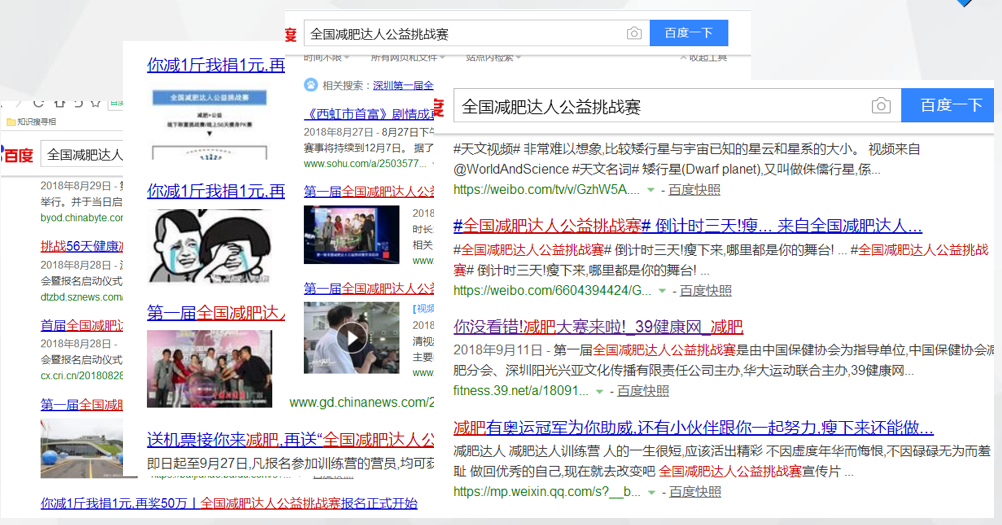1002x525 pixels.
Task: Click 百度一下 button in top search window
Action: (x=688, y=33)
